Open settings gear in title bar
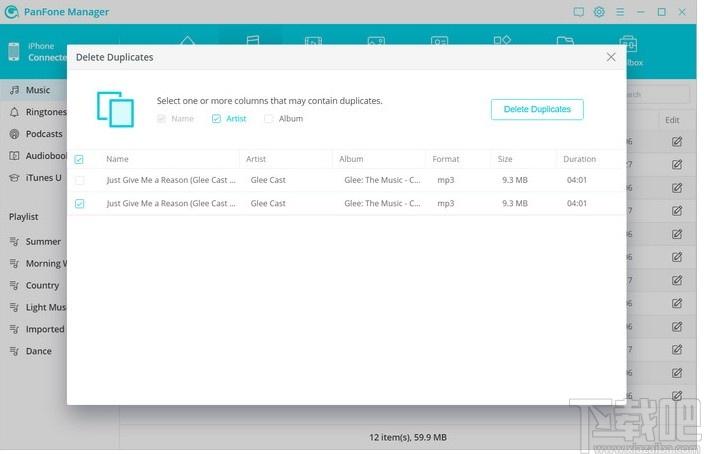This screenshot has width=704, height=454. [599, 12]
